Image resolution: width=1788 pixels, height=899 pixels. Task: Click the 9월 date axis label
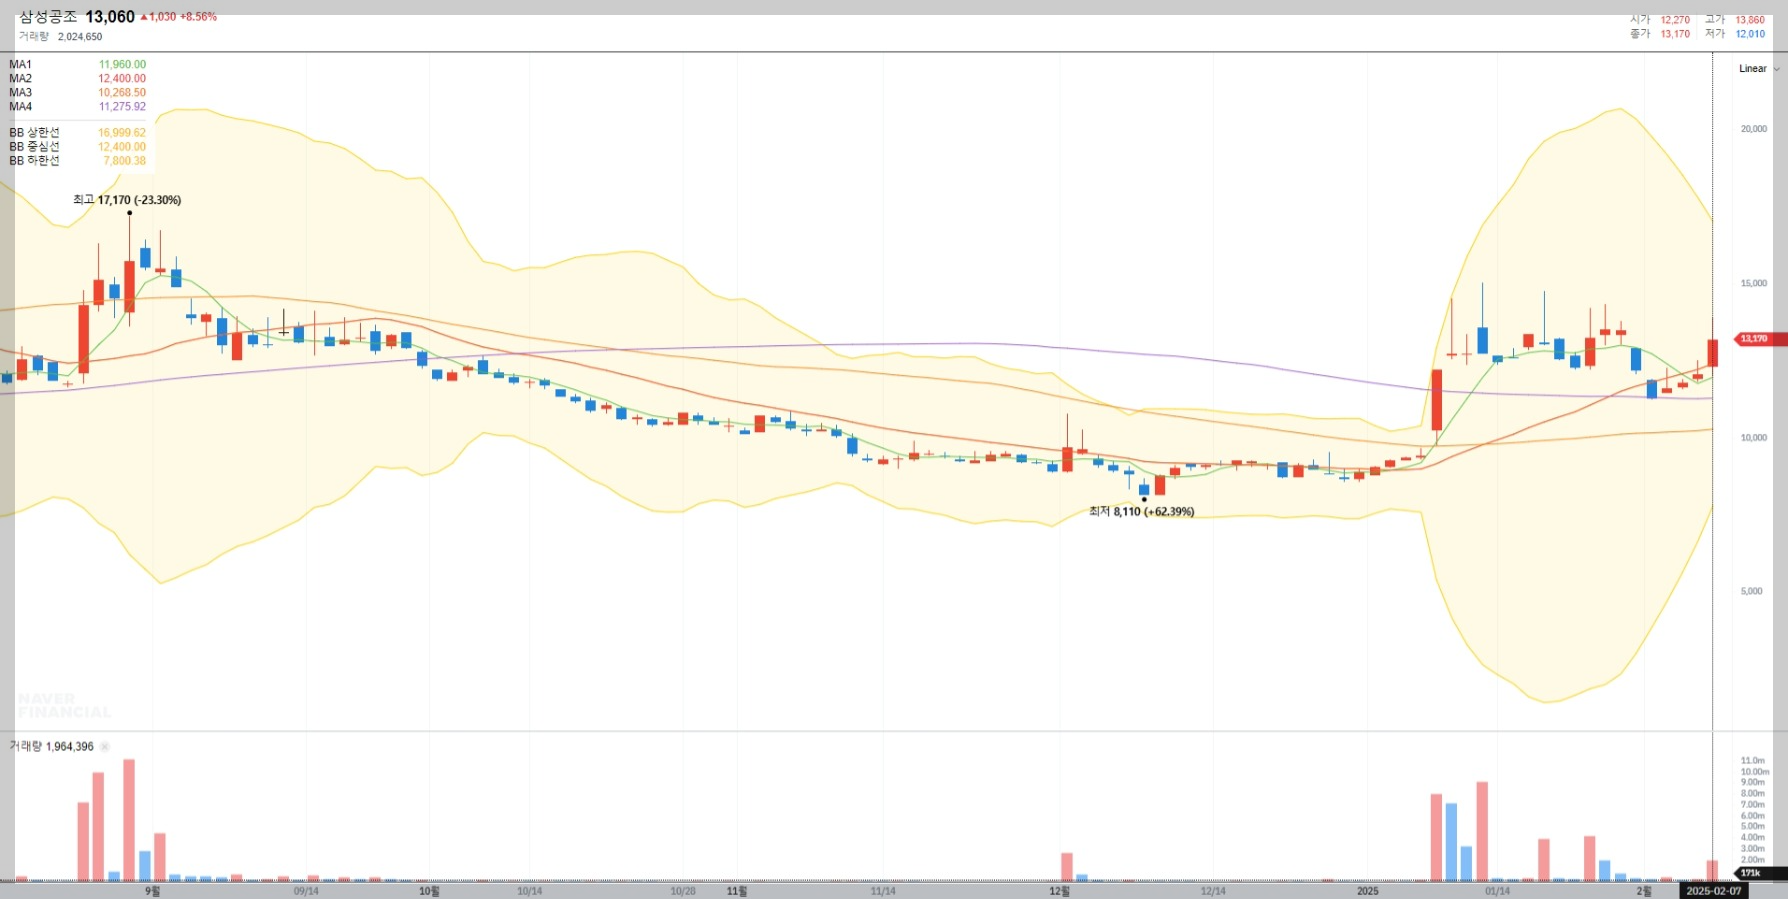point(152,891)
